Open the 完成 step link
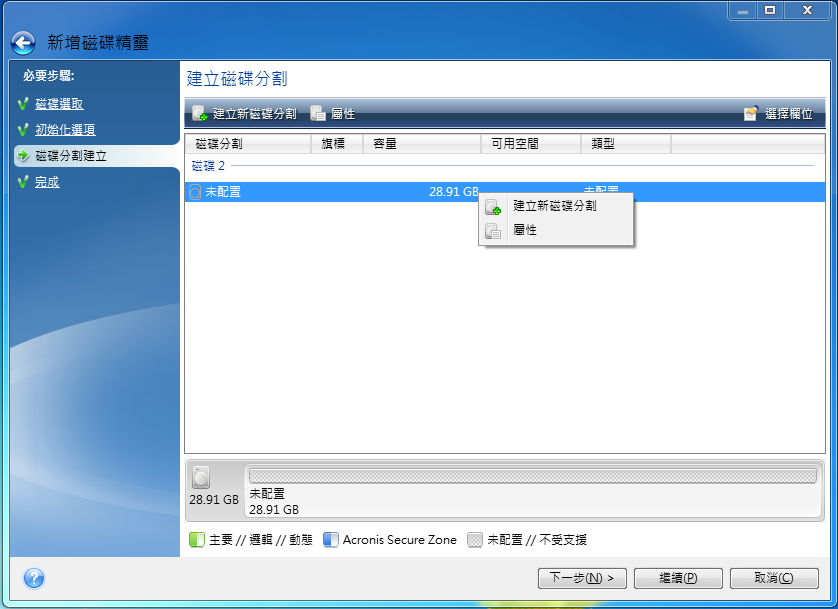Screen dimensions: 838x609 tap(47, 182)
